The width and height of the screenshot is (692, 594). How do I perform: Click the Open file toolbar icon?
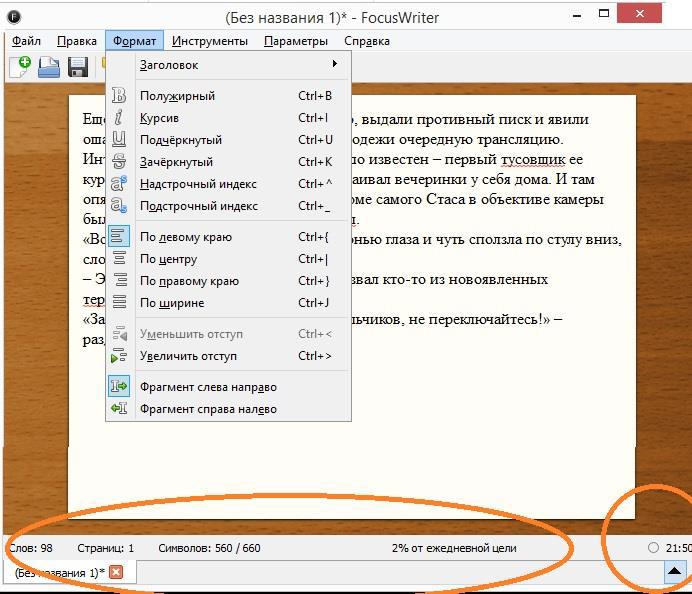click(49, 67)
